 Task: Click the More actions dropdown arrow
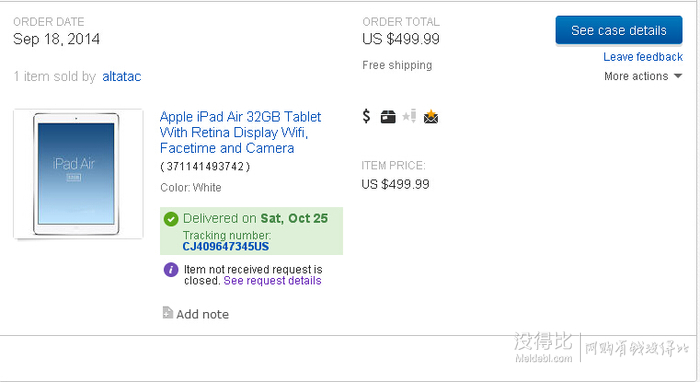678,76
